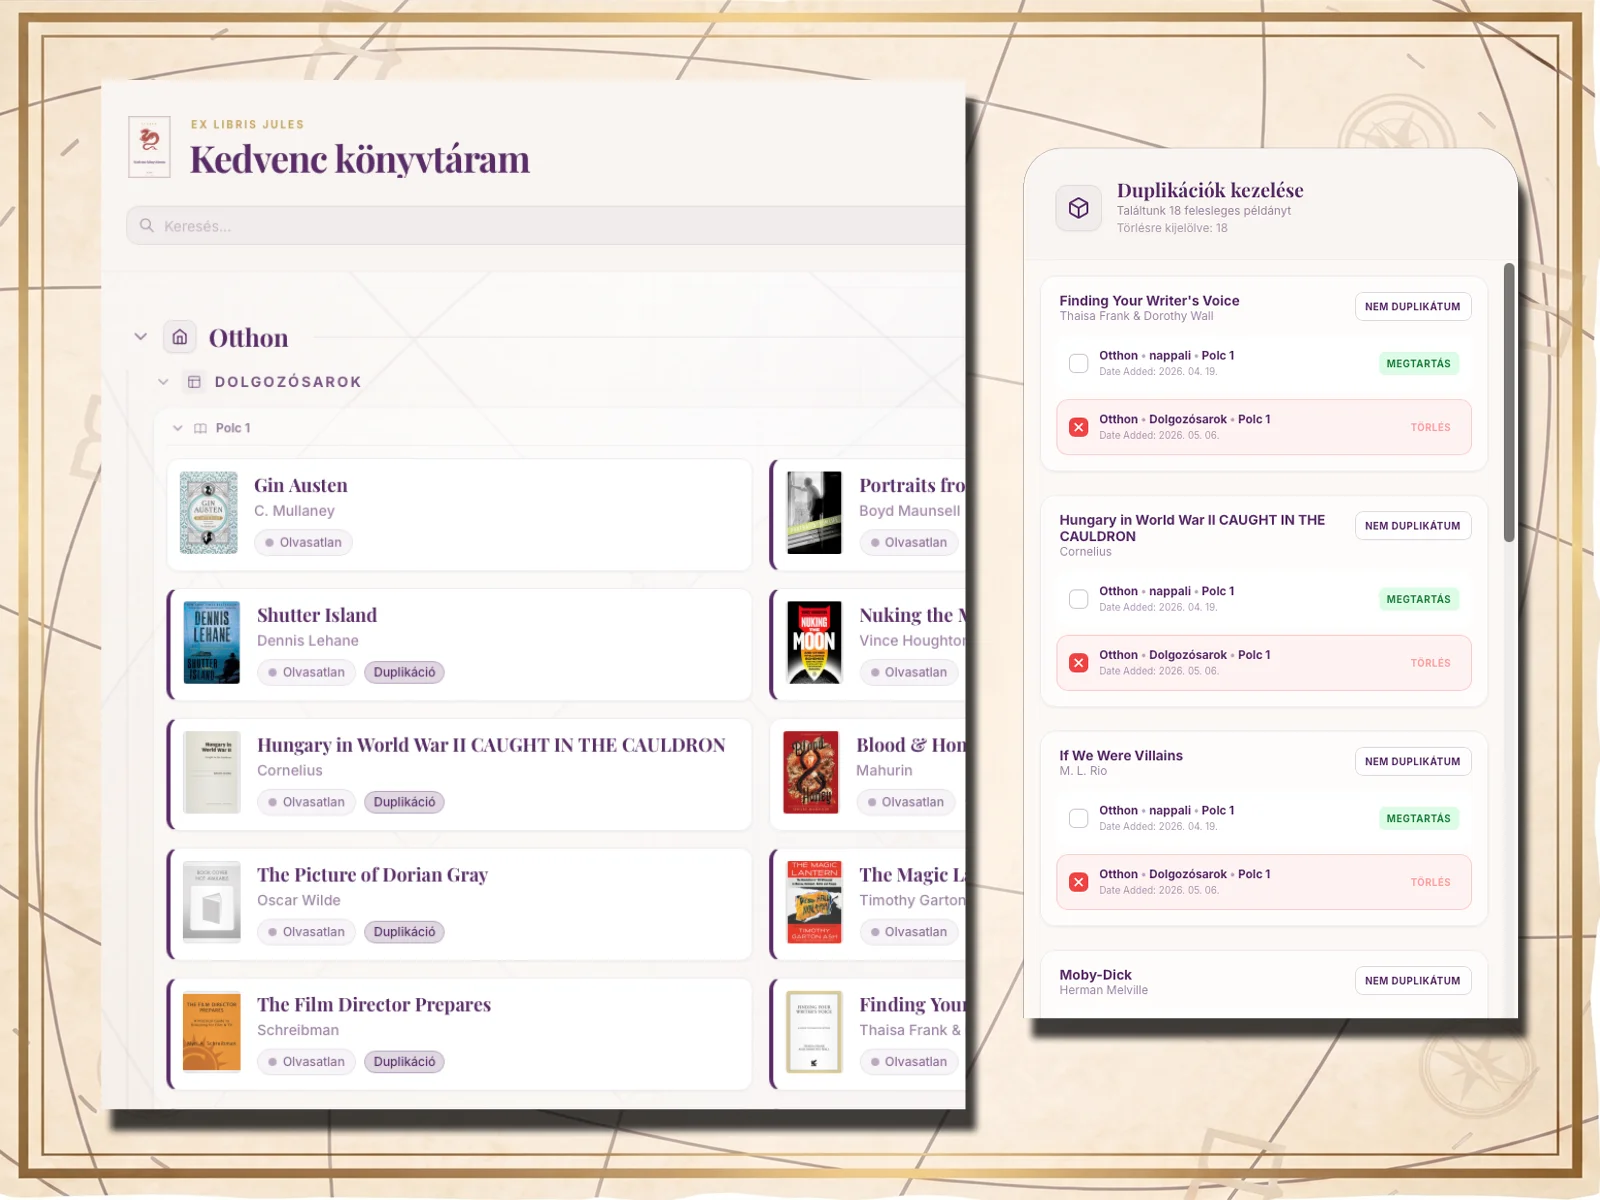Click Megtartás badge for If We Were Villains
This screenshot has width=1600, height=1200.
[1418, 819]
